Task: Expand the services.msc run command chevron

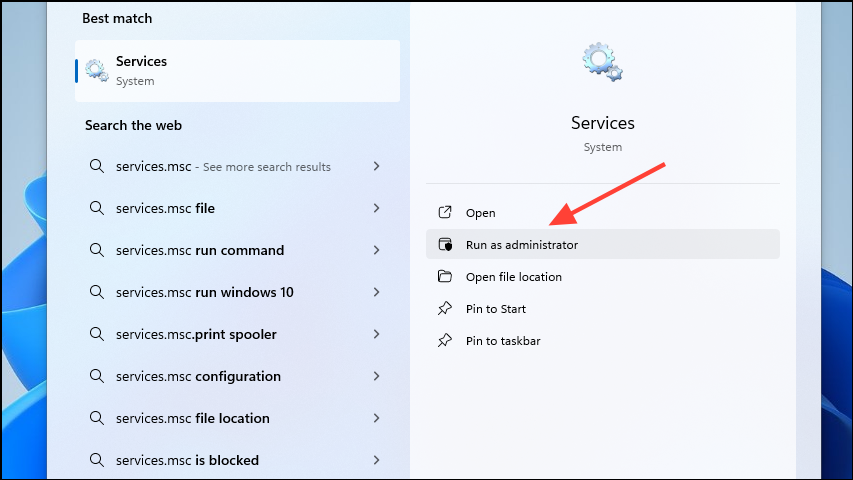Action: pos(376,250)
